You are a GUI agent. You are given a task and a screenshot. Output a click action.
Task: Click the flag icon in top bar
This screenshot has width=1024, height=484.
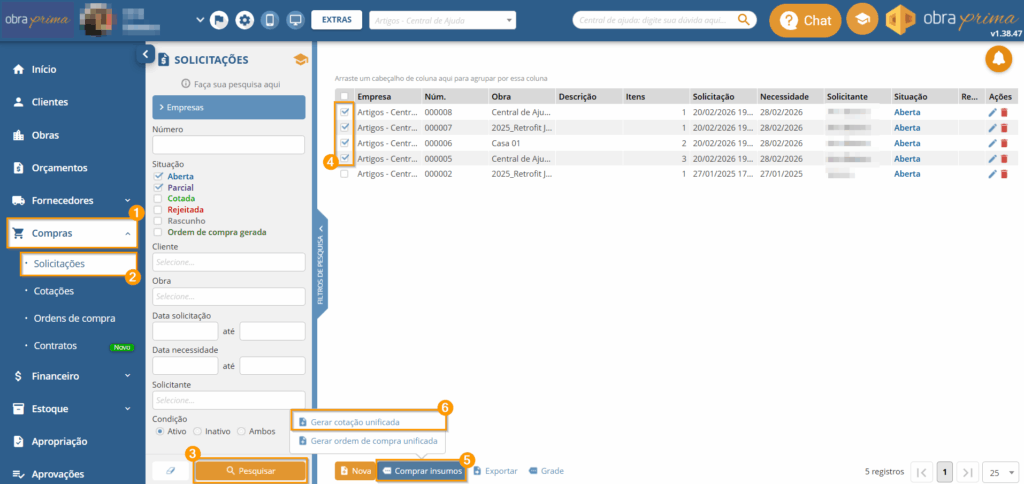pyautogui.click(x=219, y=20)
